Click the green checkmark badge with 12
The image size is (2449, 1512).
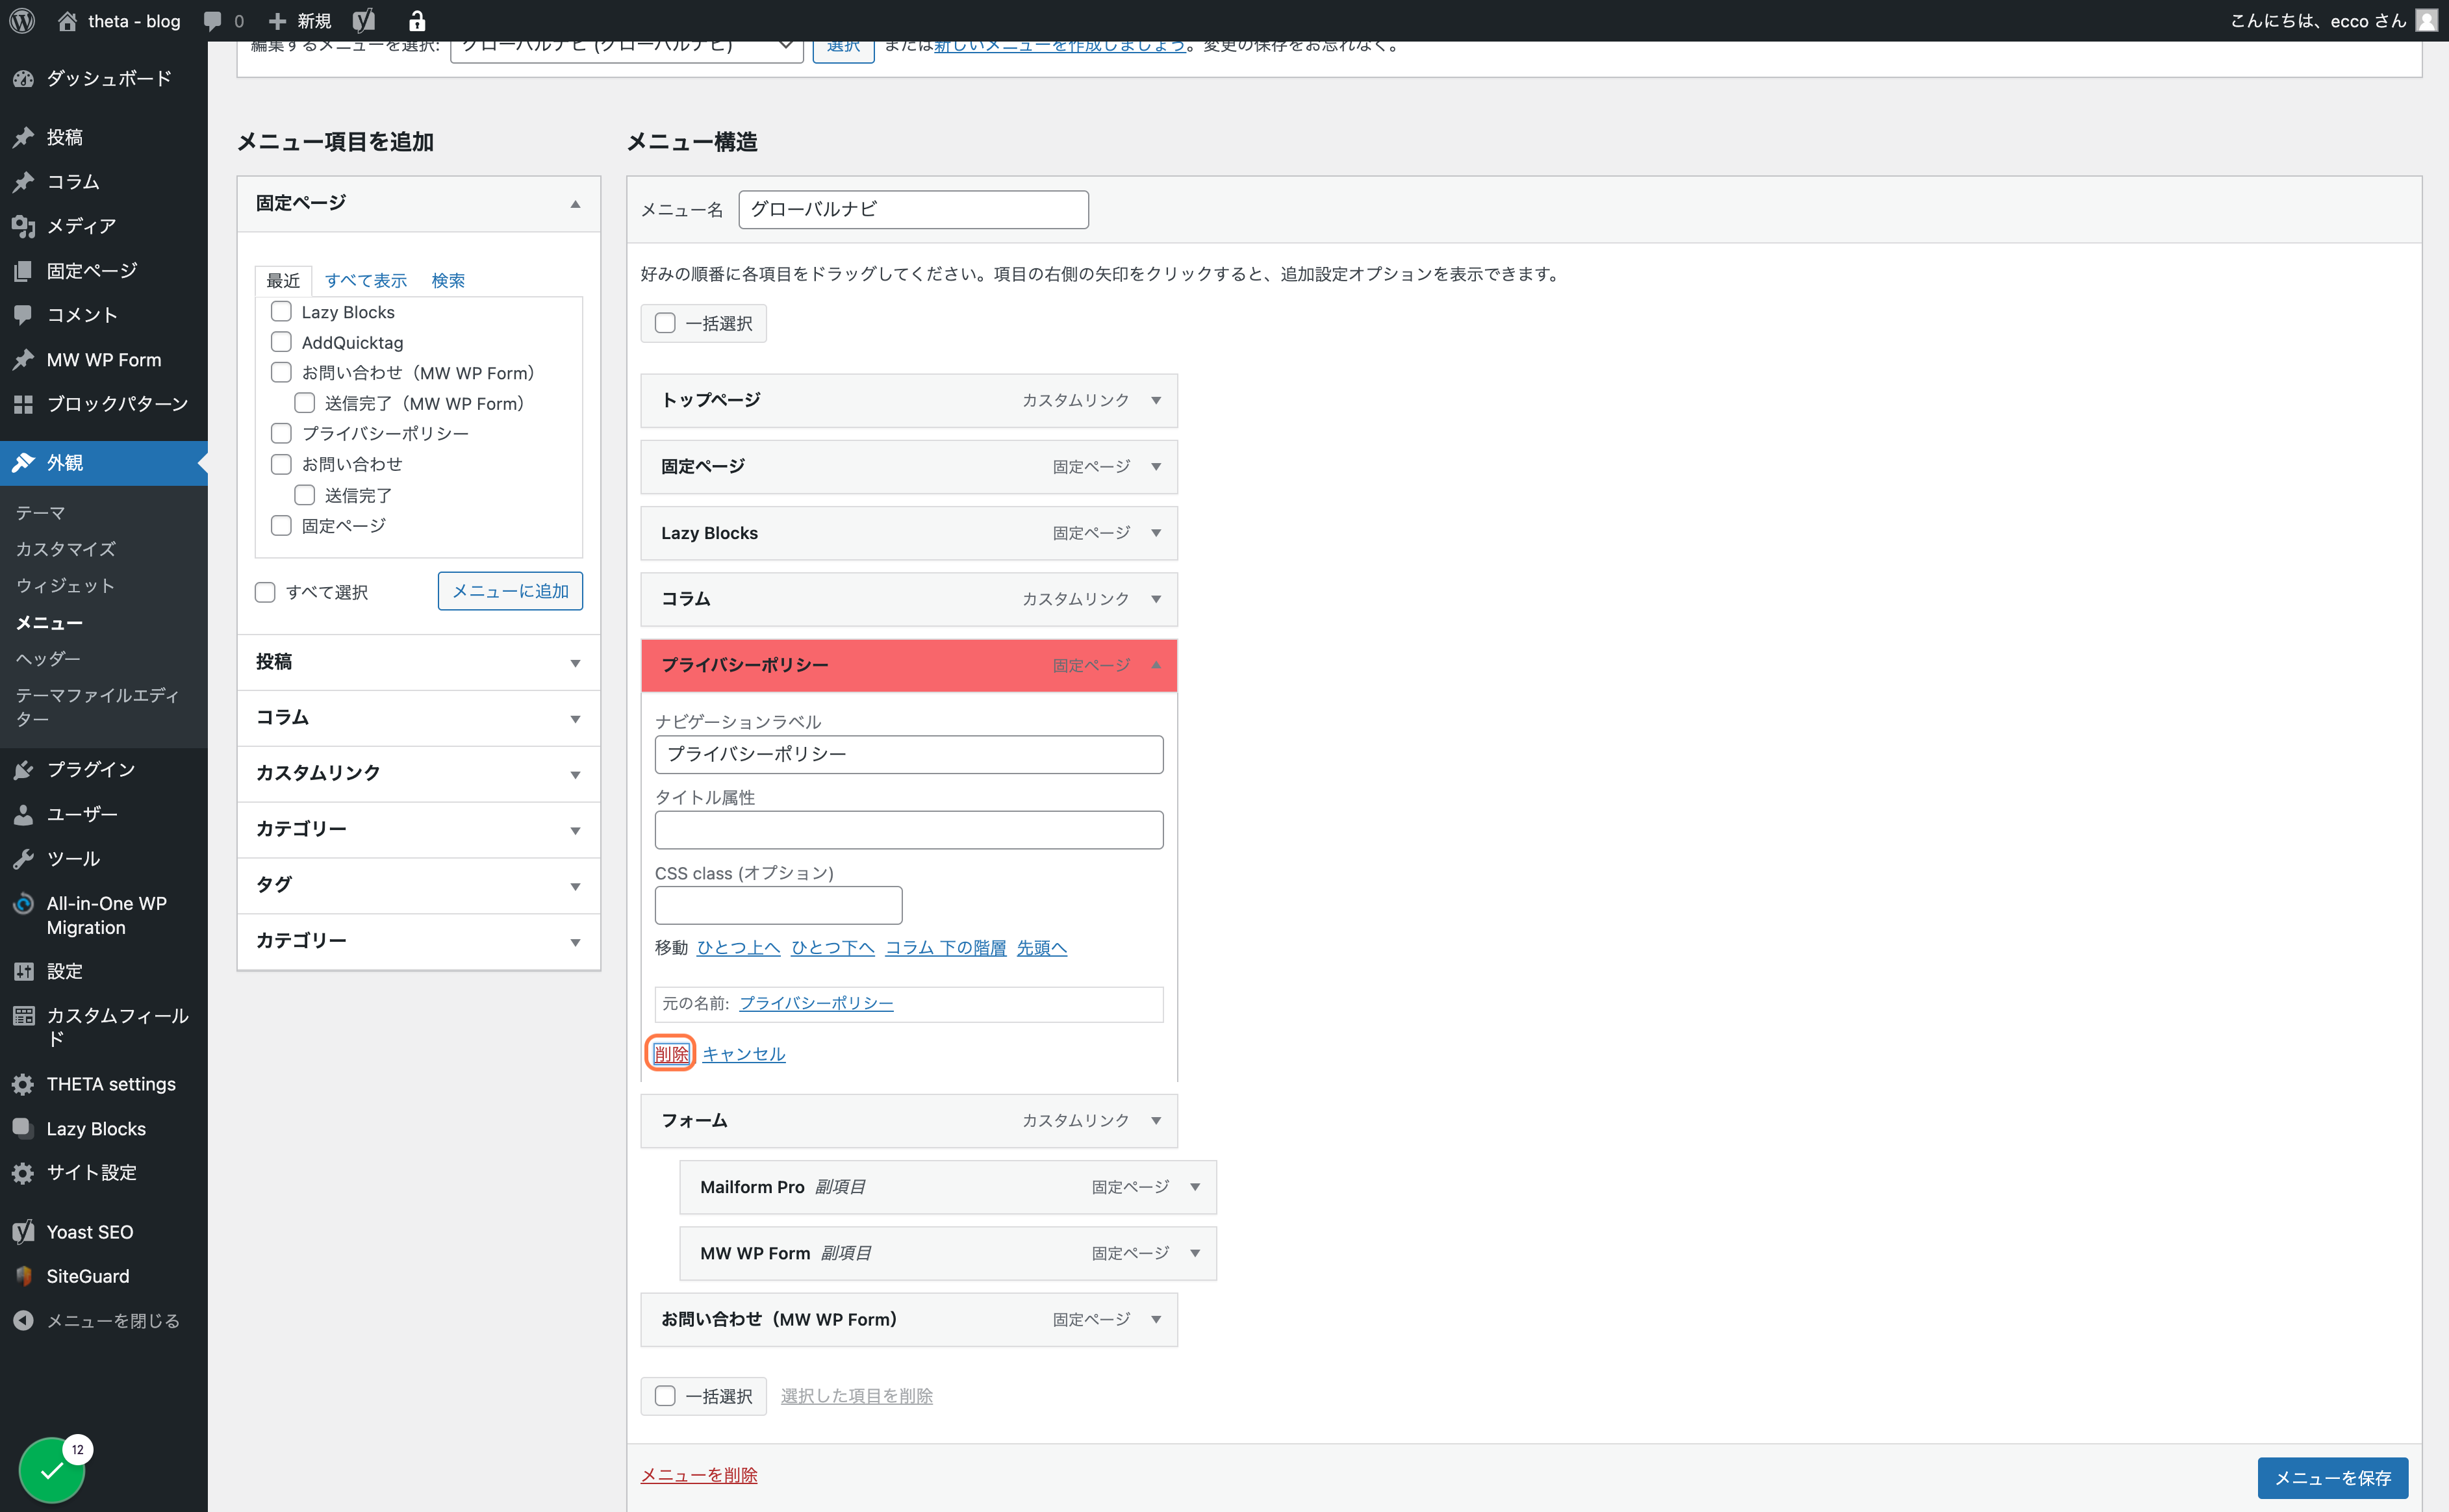click(53, 1469)
